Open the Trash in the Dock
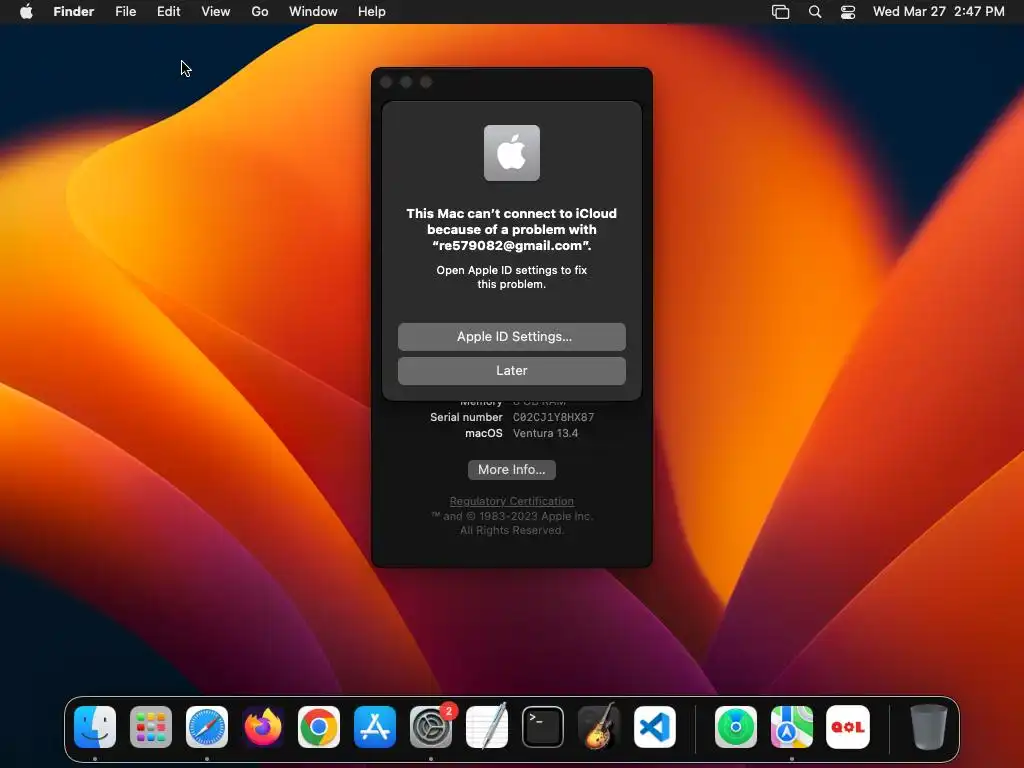Viewport: 1024px width, 768px height. (929, 727)
